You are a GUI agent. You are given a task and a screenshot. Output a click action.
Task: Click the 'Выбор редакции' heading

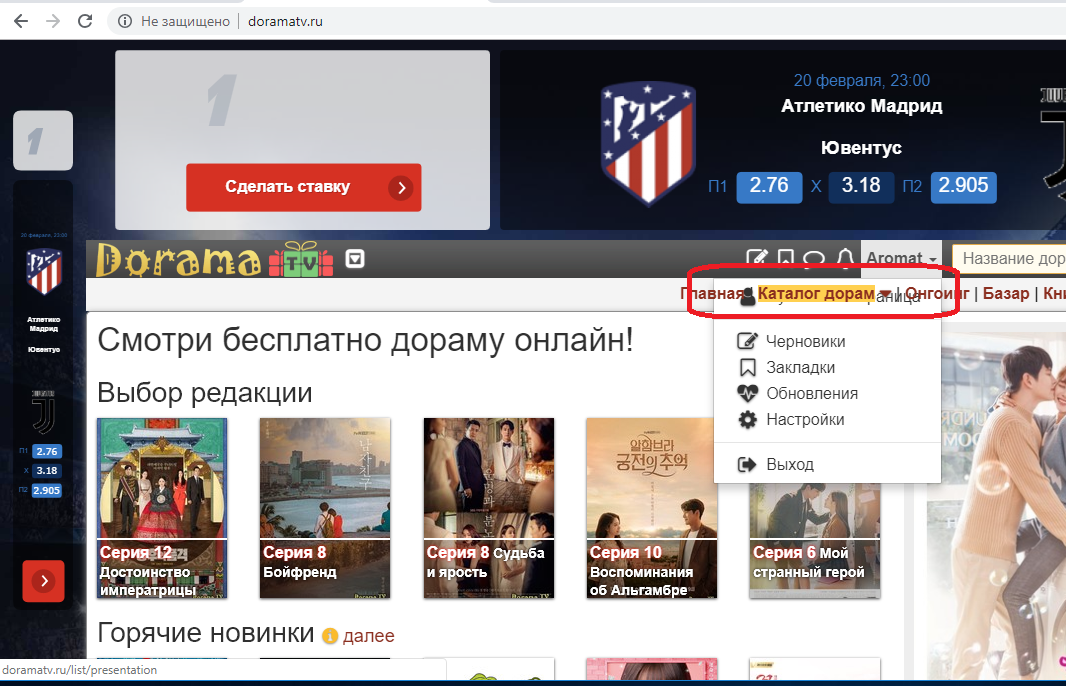[205, 393]
